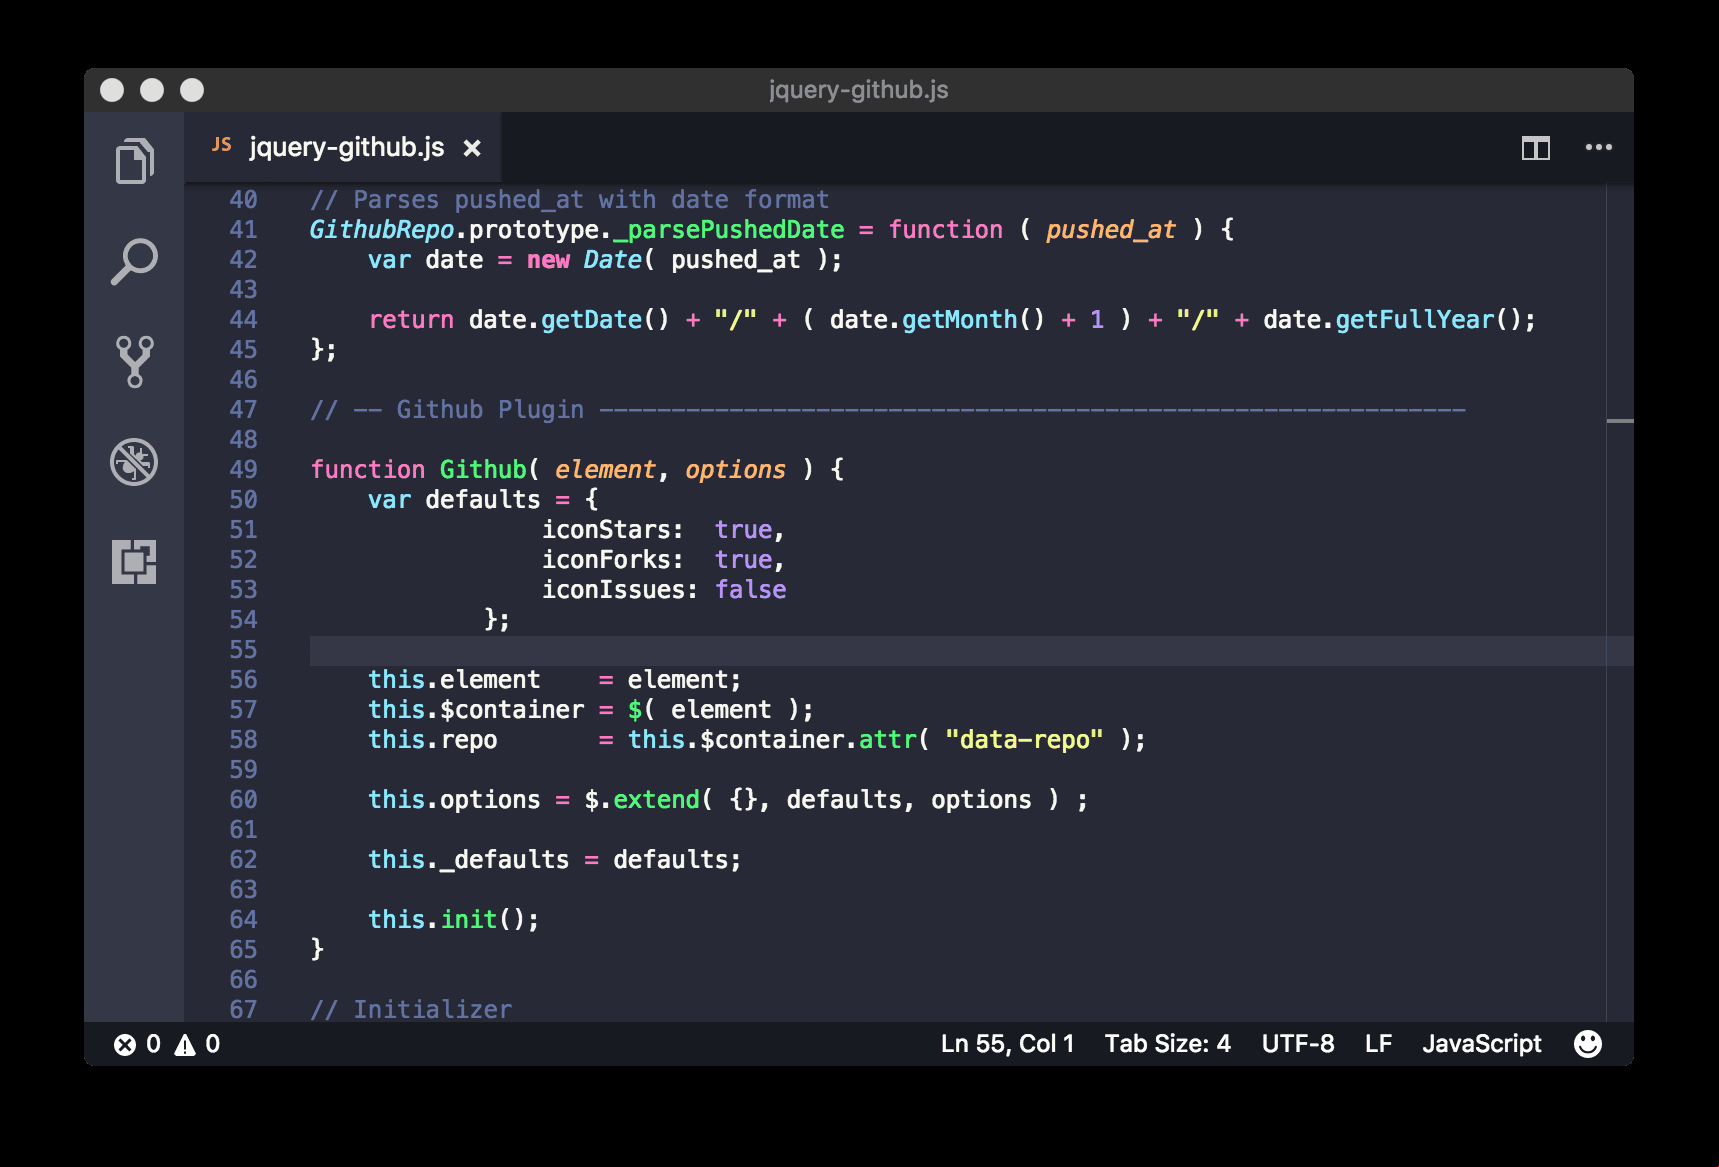Open the Debug view icon
Image resolution: width=1719 pixels, height=1167 pixels.
click(134, 462)
